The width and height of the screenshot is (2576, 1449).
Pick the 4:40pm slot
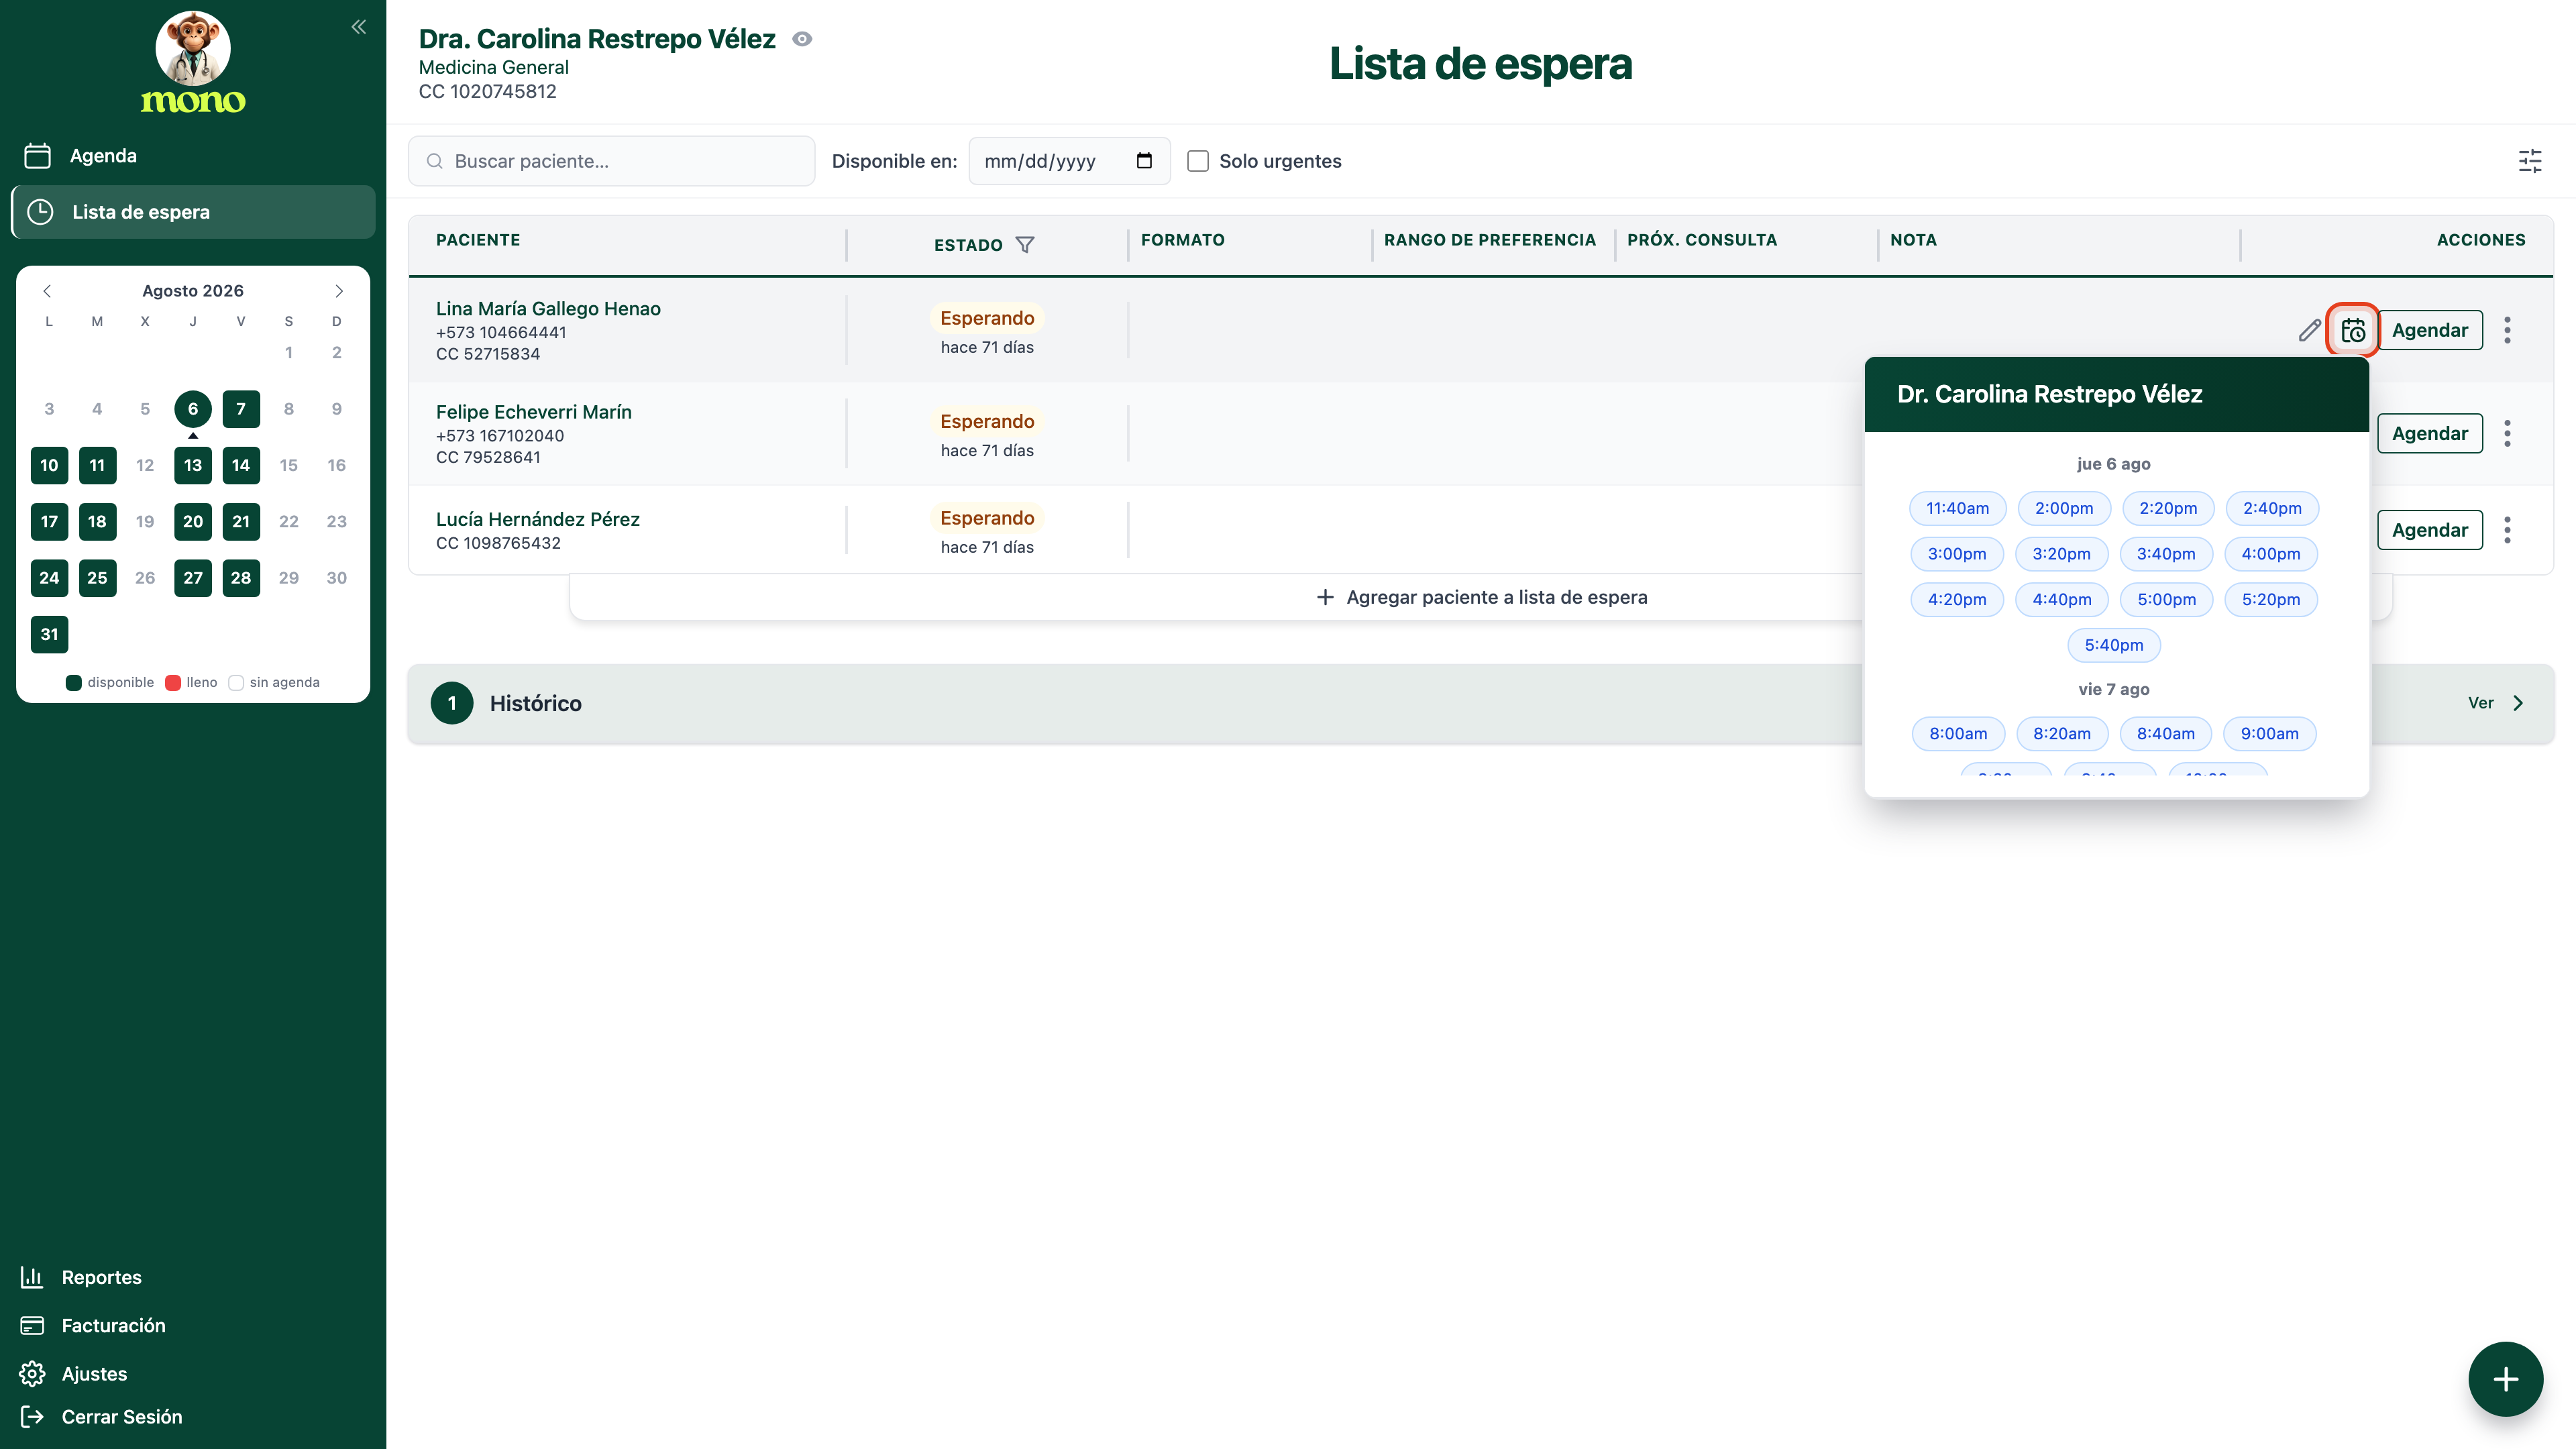click(x=2061, y=600)
